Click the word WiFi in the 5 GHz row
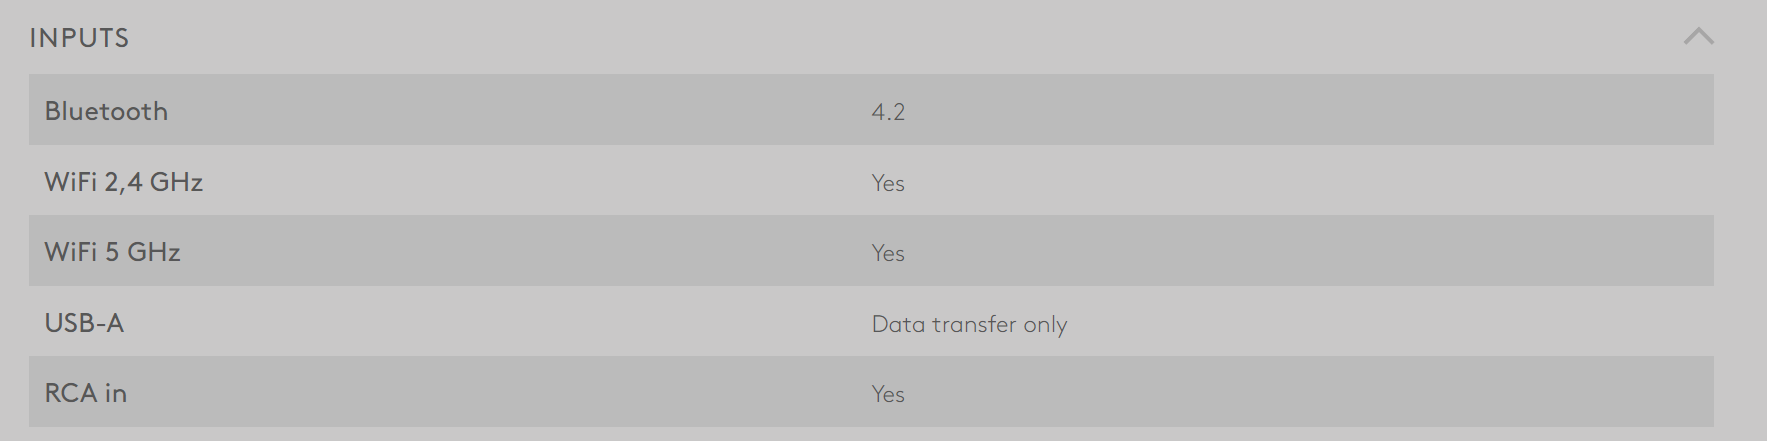 pos(70,252)
